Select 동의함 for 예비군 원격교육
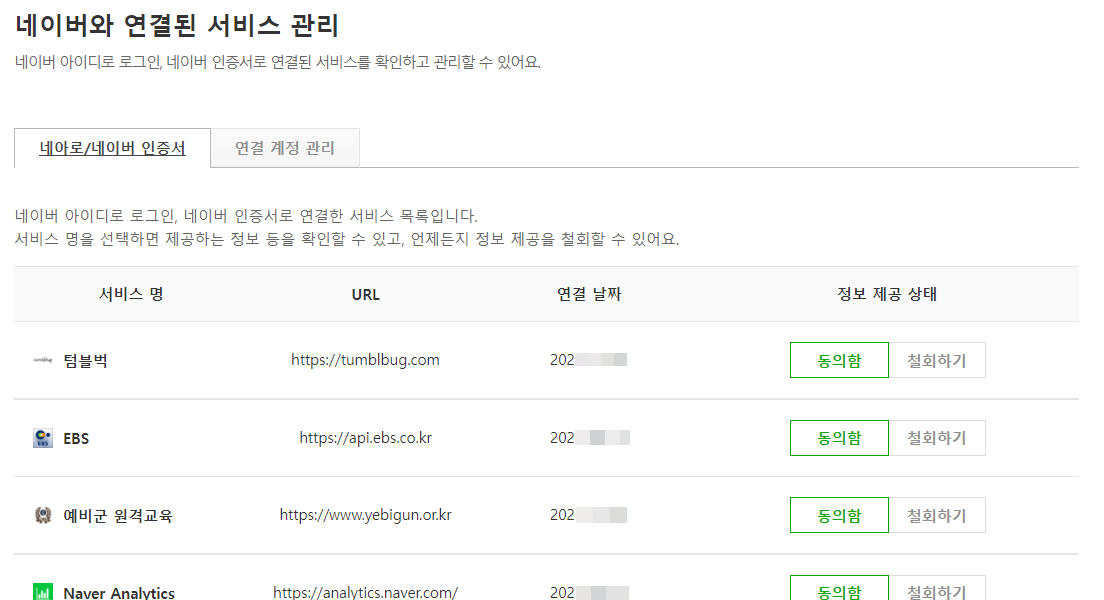The width and height of the screenshot is (1104, 600). (x=839, y=515)
